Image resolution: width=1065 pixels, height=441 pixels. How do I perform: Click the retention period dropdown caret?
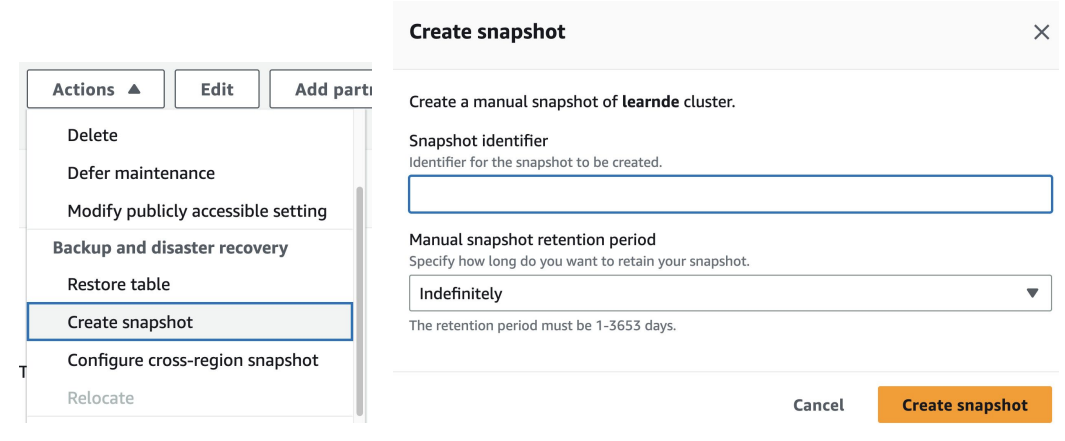(1032, 293)
